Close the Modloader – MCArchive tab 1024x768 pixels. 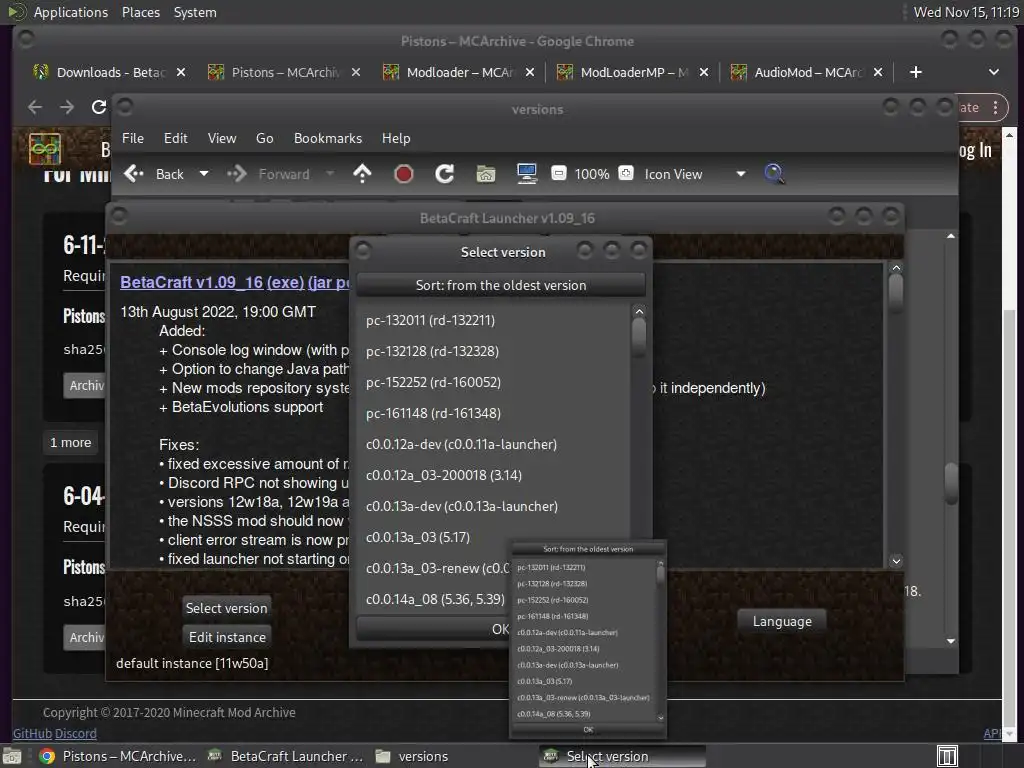point(530,72)
